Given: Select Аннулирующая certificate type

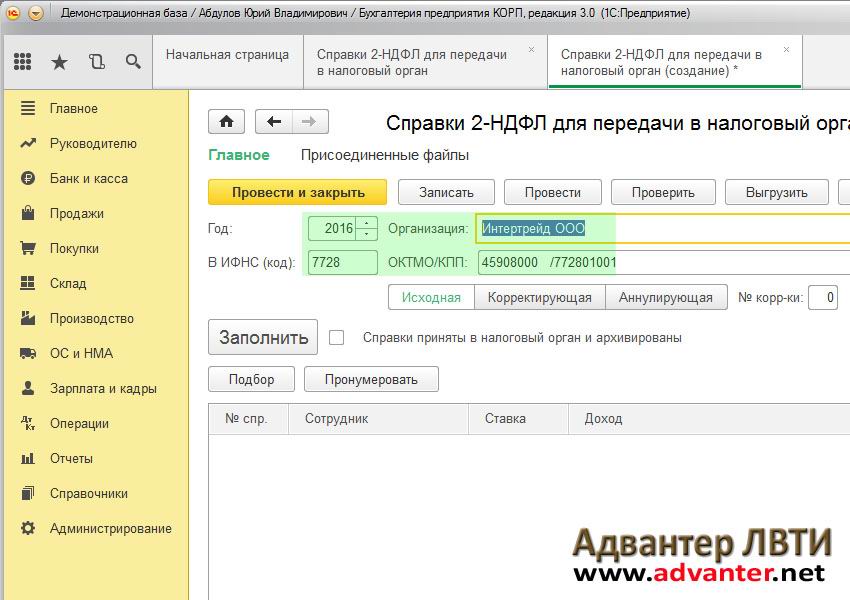Looking at the screenshot, I should pos(666,298).
